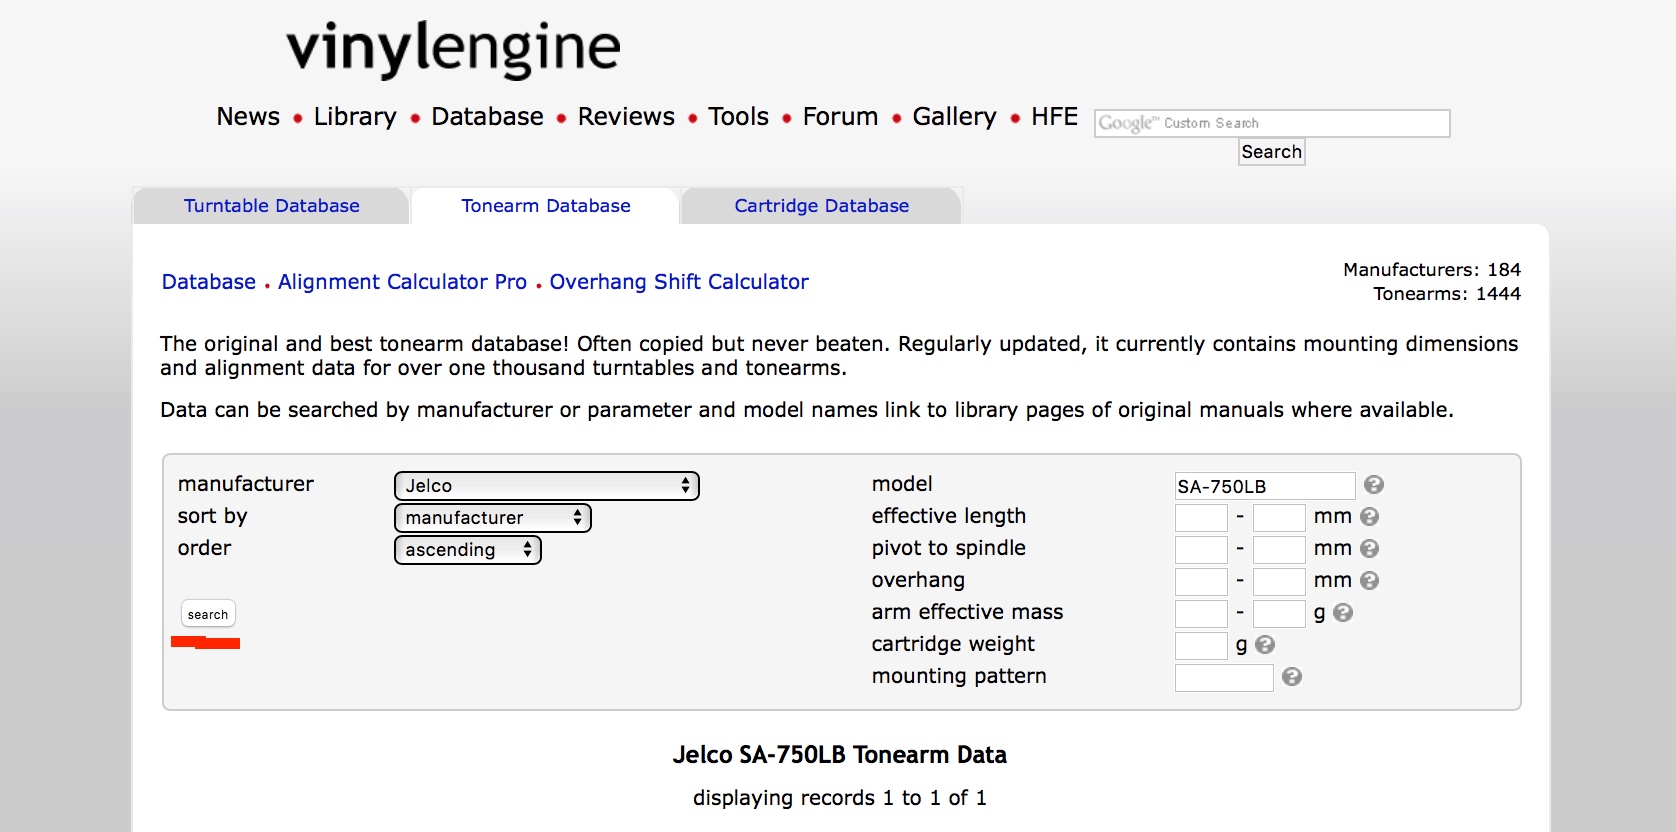Click help icon beside overhang fields
The image size is (1676, 832).
[x=1370, y=581]
